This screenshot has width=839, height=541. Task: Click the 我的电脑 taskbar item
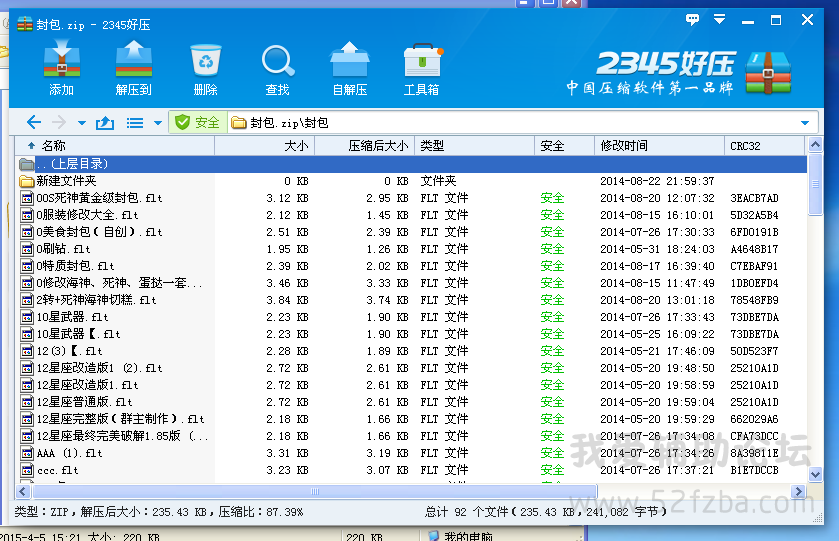click(x=460, y=535)
